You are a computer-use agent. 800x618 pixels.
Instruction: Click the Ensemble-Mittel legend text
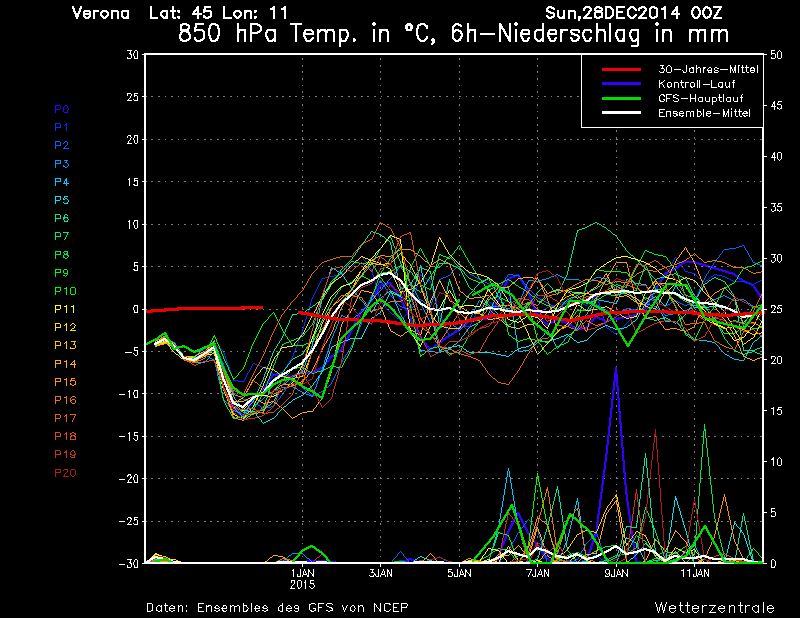point(704,113)
